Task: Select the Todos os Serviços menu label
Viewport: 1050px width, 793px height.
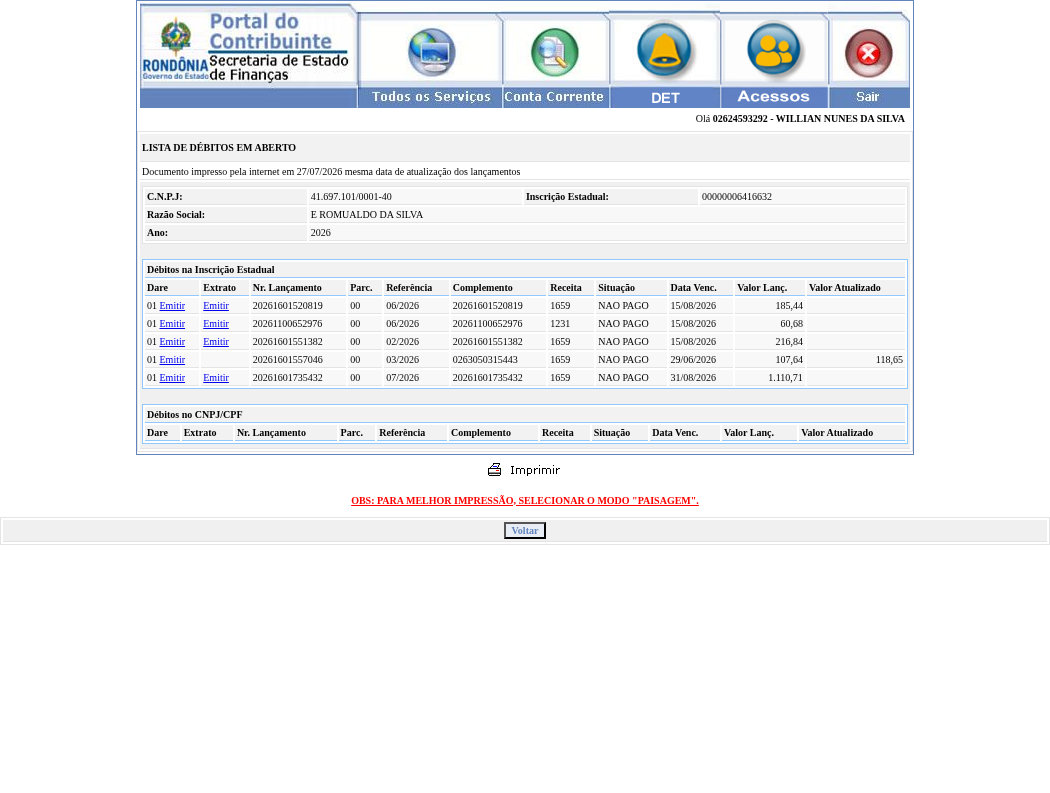Action: [x=431, y=96]
